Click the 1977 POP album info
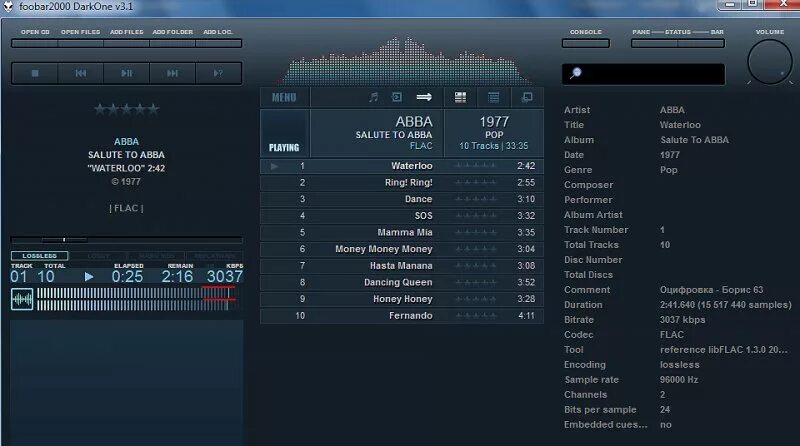Viewport: 800px width, 446px height. point(494,133)
